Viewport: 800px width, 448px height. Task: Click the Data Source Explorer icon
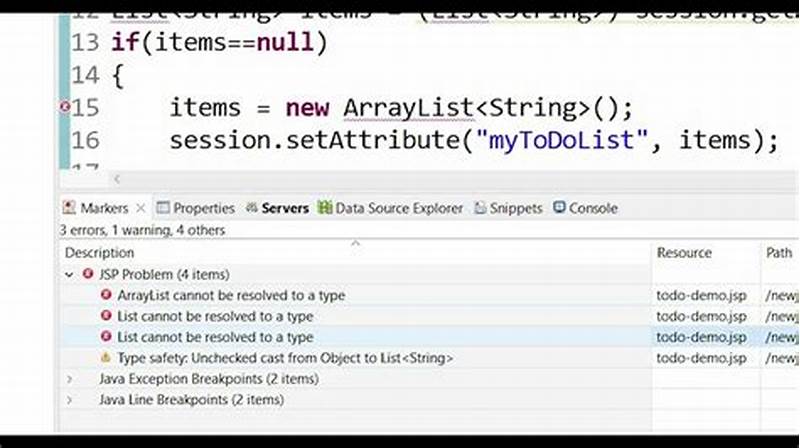(x=324, y=208)
